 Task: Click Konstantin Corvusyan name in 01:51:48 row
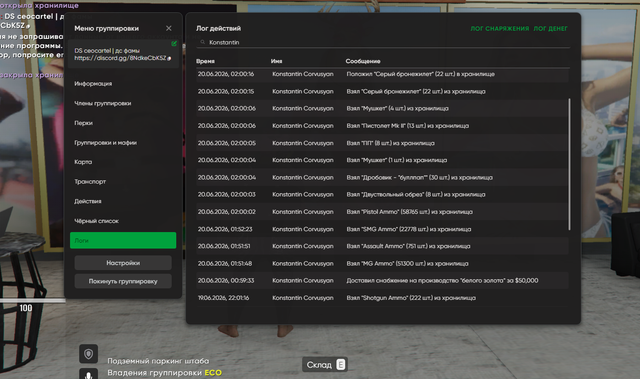click(x=303, y=264)
